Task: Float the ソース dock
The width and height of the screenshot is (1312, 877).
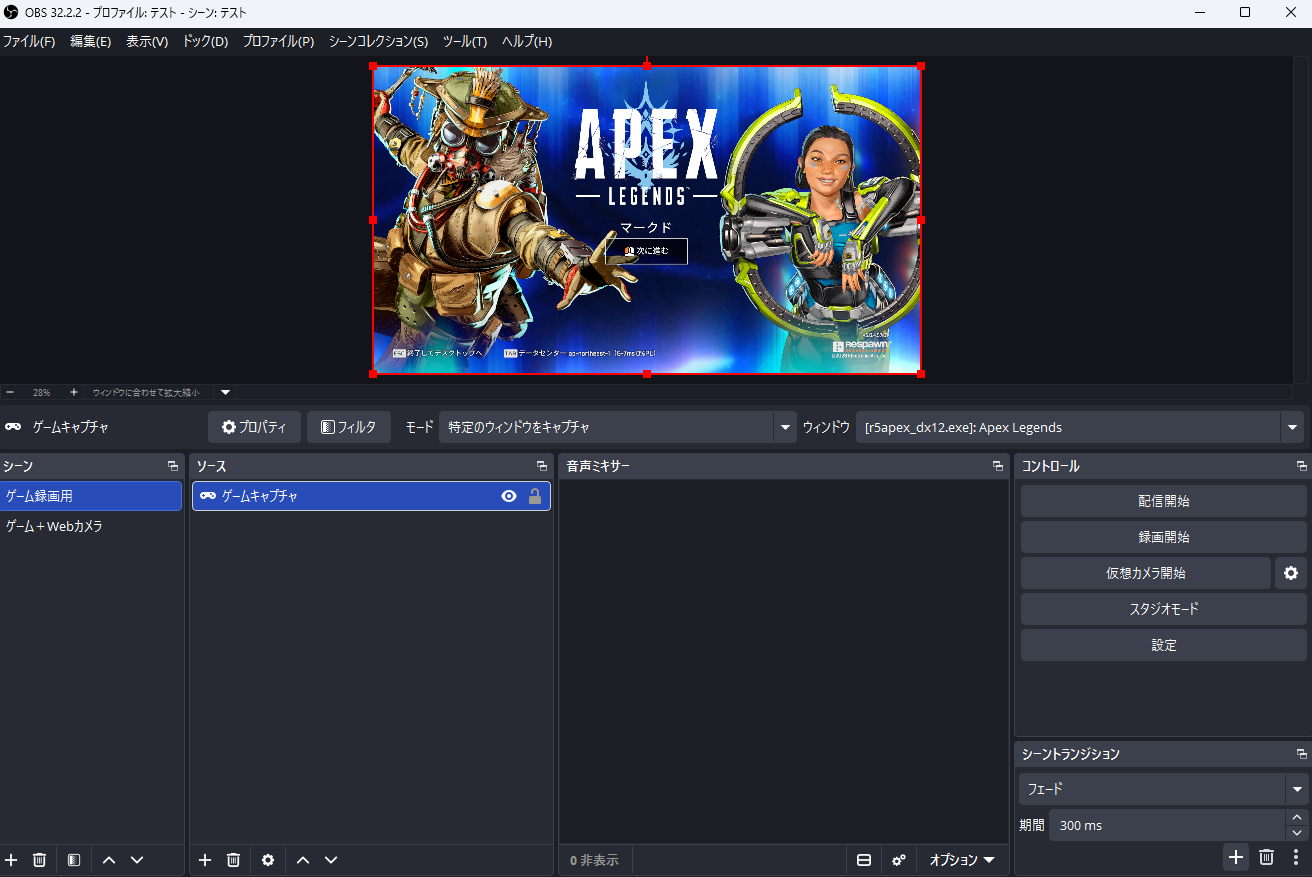Action: point(542,466)
